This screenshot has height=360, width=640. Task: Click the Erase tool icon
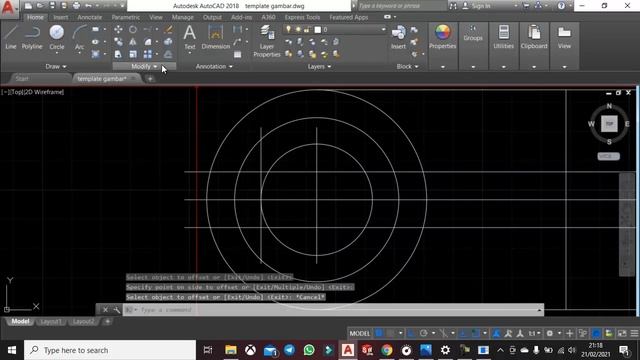[168, 29]
